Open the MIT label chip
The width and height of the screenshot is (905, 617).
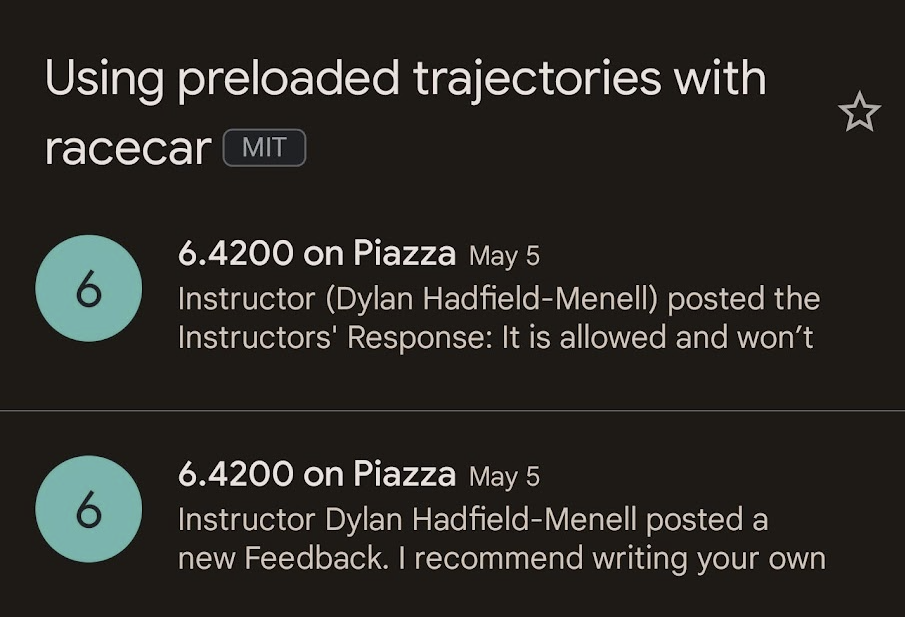coord(264,149)
